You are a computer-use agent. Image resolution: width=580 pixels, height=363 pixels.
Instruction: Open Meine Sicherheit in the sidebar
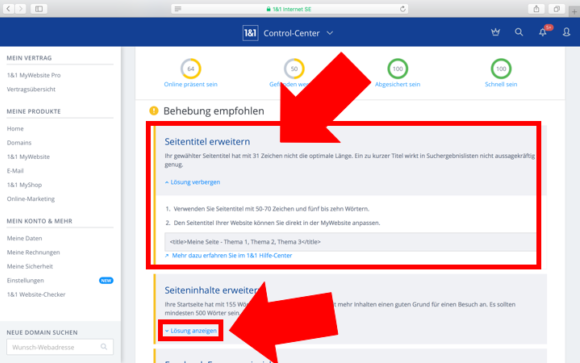pos(30,266)
